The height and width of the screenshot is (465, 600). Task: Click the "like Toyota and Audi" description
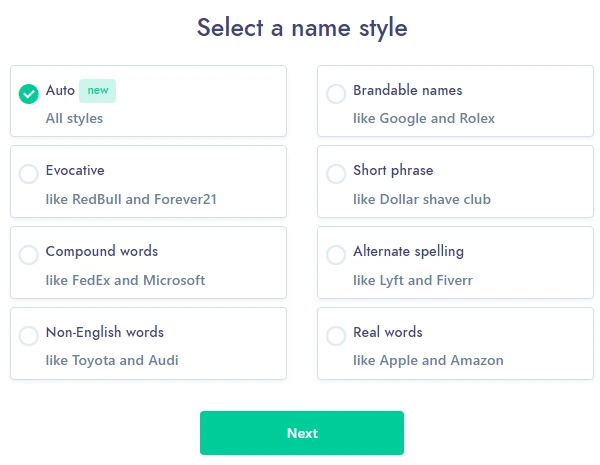112,360
